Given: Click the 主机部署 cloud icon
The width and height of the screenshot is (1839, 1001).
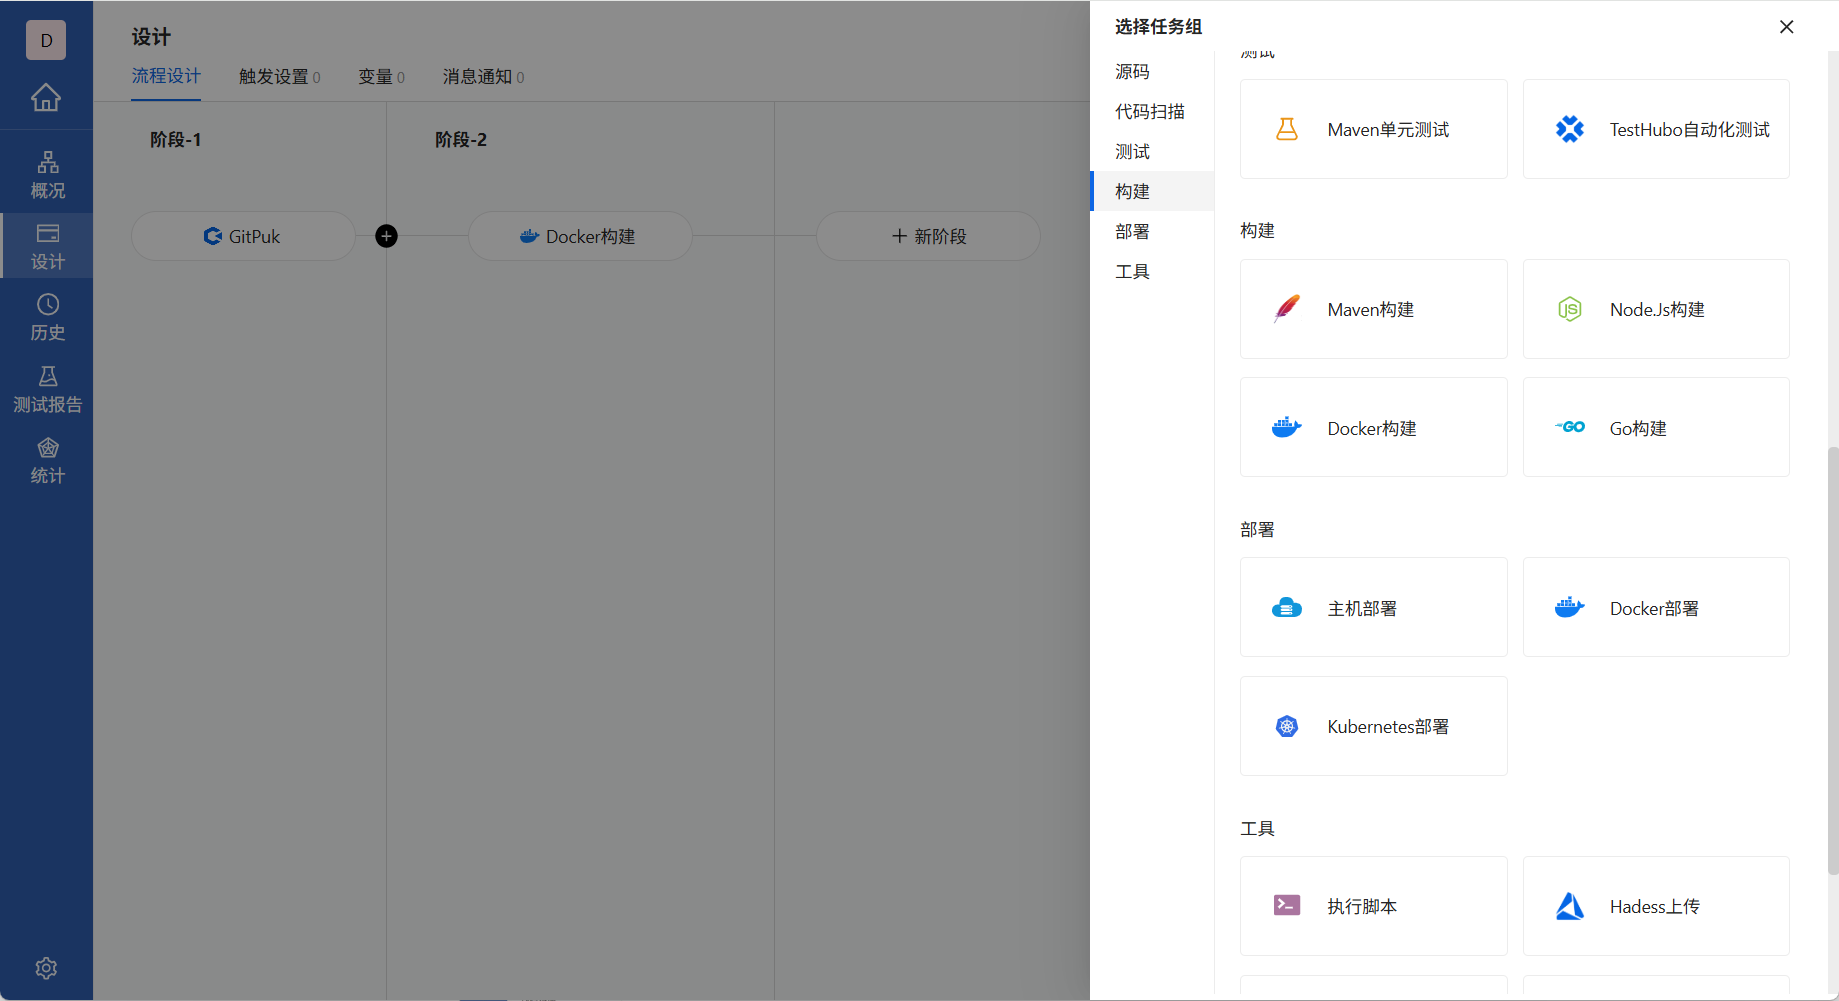Looking at the screenshot, I should (x=1287, y=608).
